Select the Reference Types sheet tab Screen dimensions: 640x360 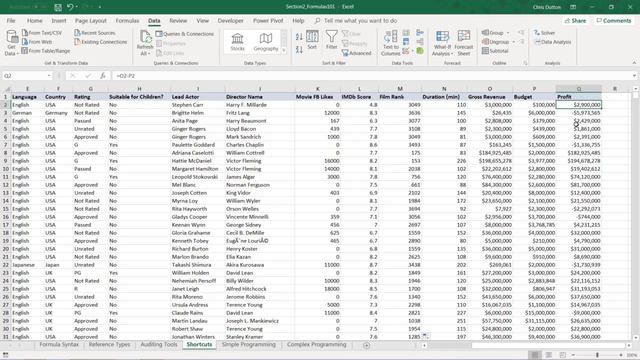(x=109, y=344)
